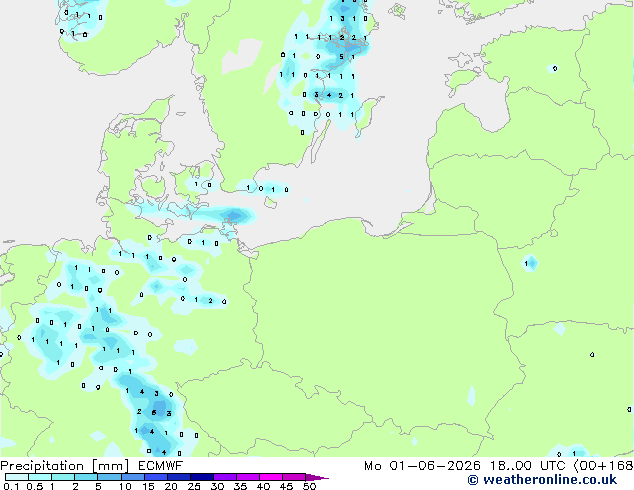The width and height of the screenshot is (634, 490).
Task: Click the legend value "0.1"
Action: click(10, 486)
